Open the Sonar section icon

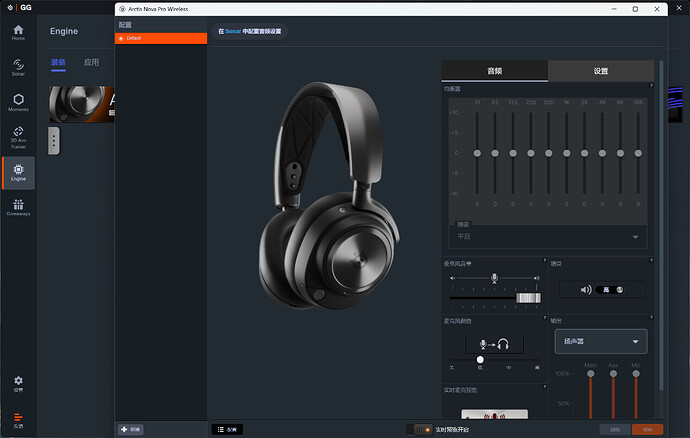[18, 67]
